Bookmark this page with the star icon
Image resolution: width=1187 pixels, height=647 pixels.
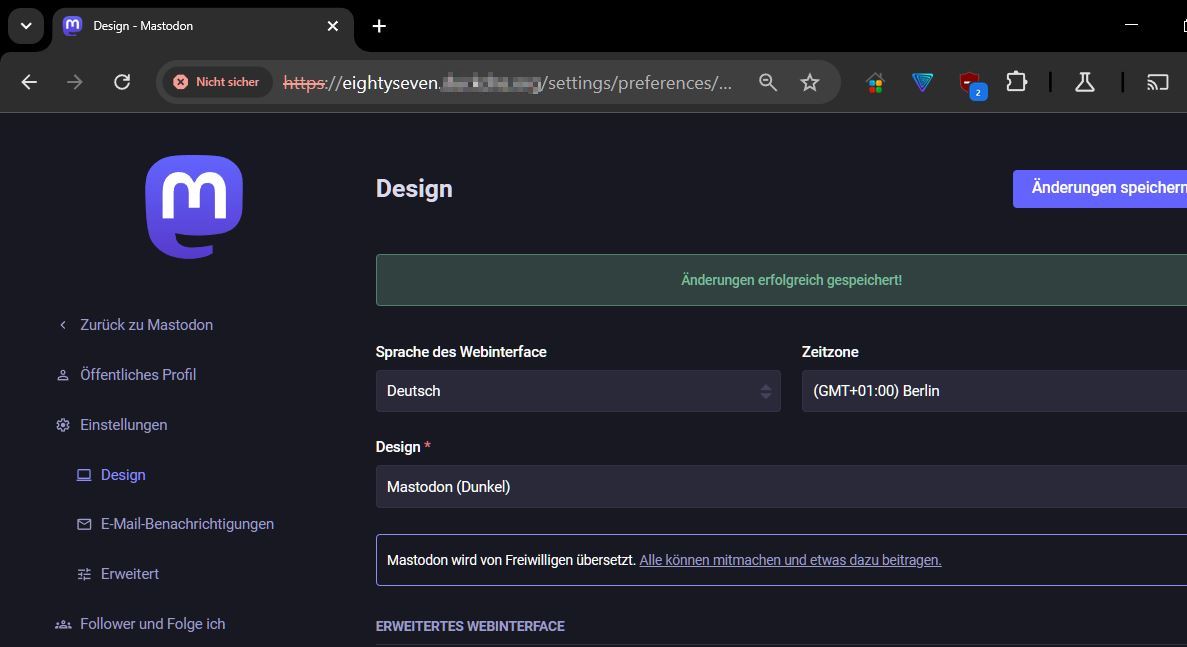tap(810, 82)
